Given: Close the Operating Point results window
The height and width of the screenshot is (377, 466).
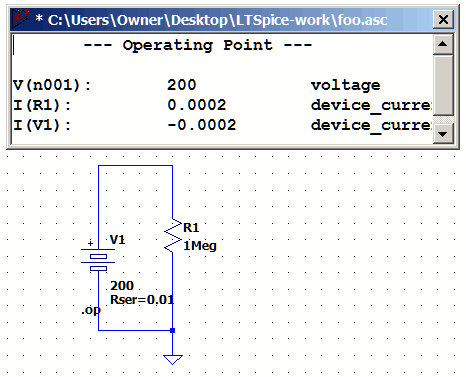Looking at the screenshot, I should click(443, 20).
